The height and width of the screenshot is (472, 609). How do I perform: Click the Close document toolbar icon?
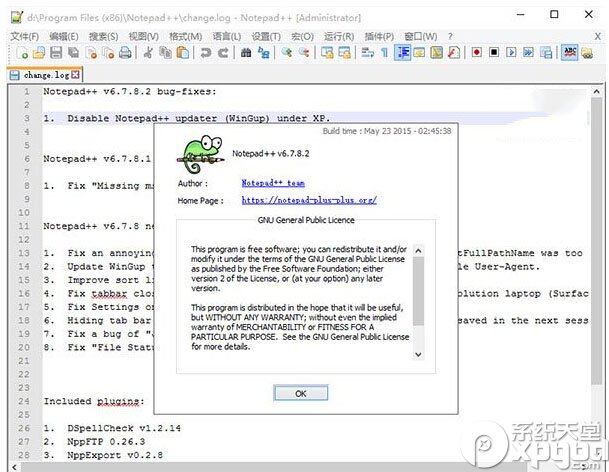click(x=91, y=52)
